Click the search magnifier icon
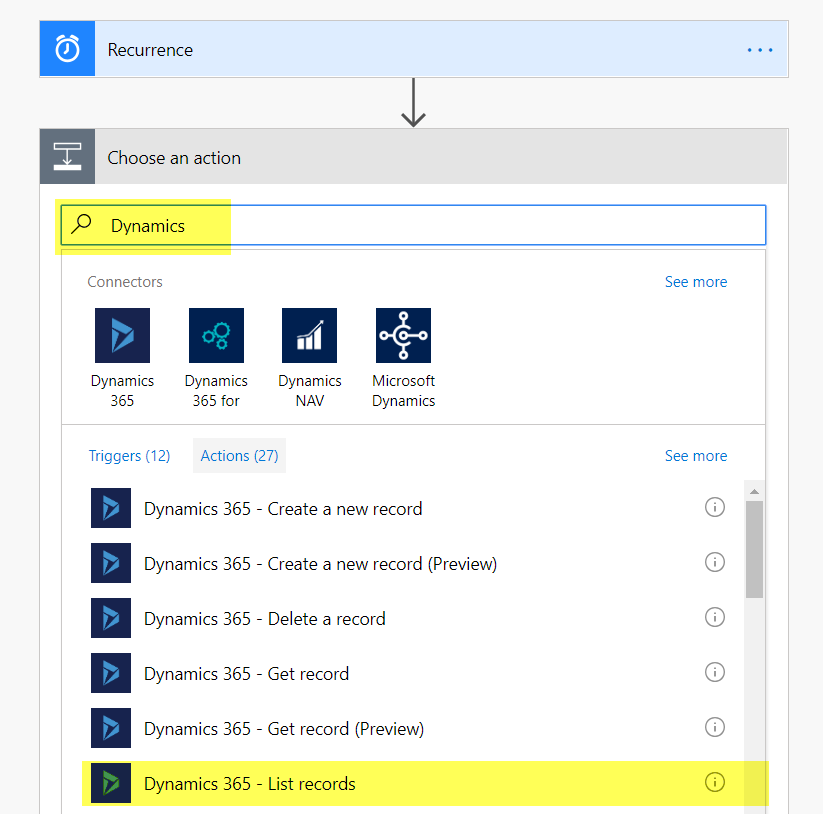This screenshot has height=814, width=823. pos(81,224)
